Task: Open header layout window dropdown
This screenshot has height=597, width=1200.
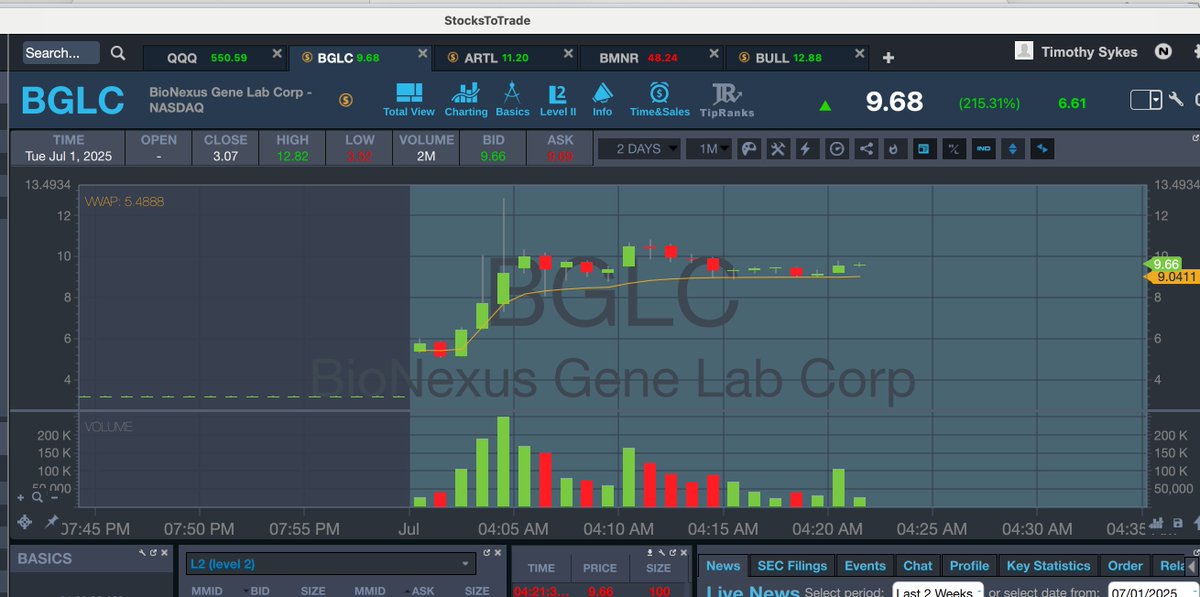Action: tap(1146, 100)
